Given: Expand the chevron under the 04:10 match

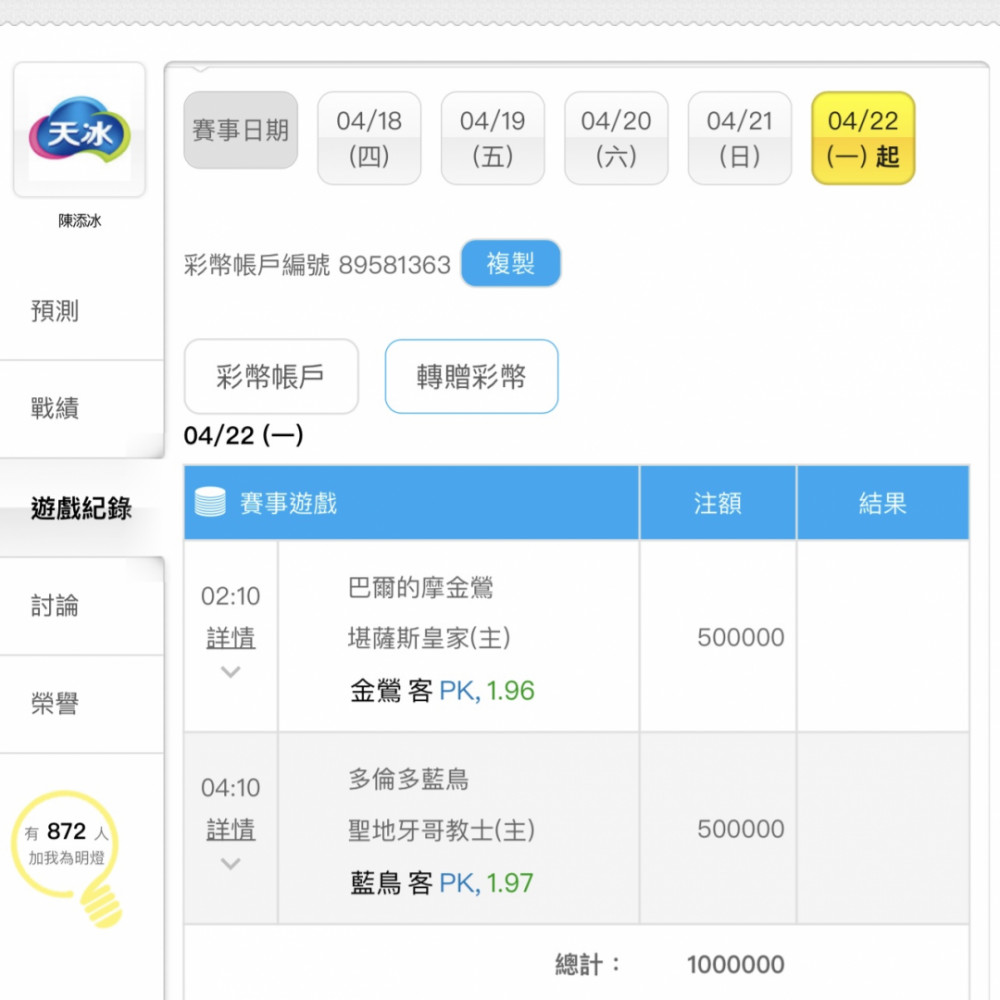Looking at the screenshot, I should (230, 864).
